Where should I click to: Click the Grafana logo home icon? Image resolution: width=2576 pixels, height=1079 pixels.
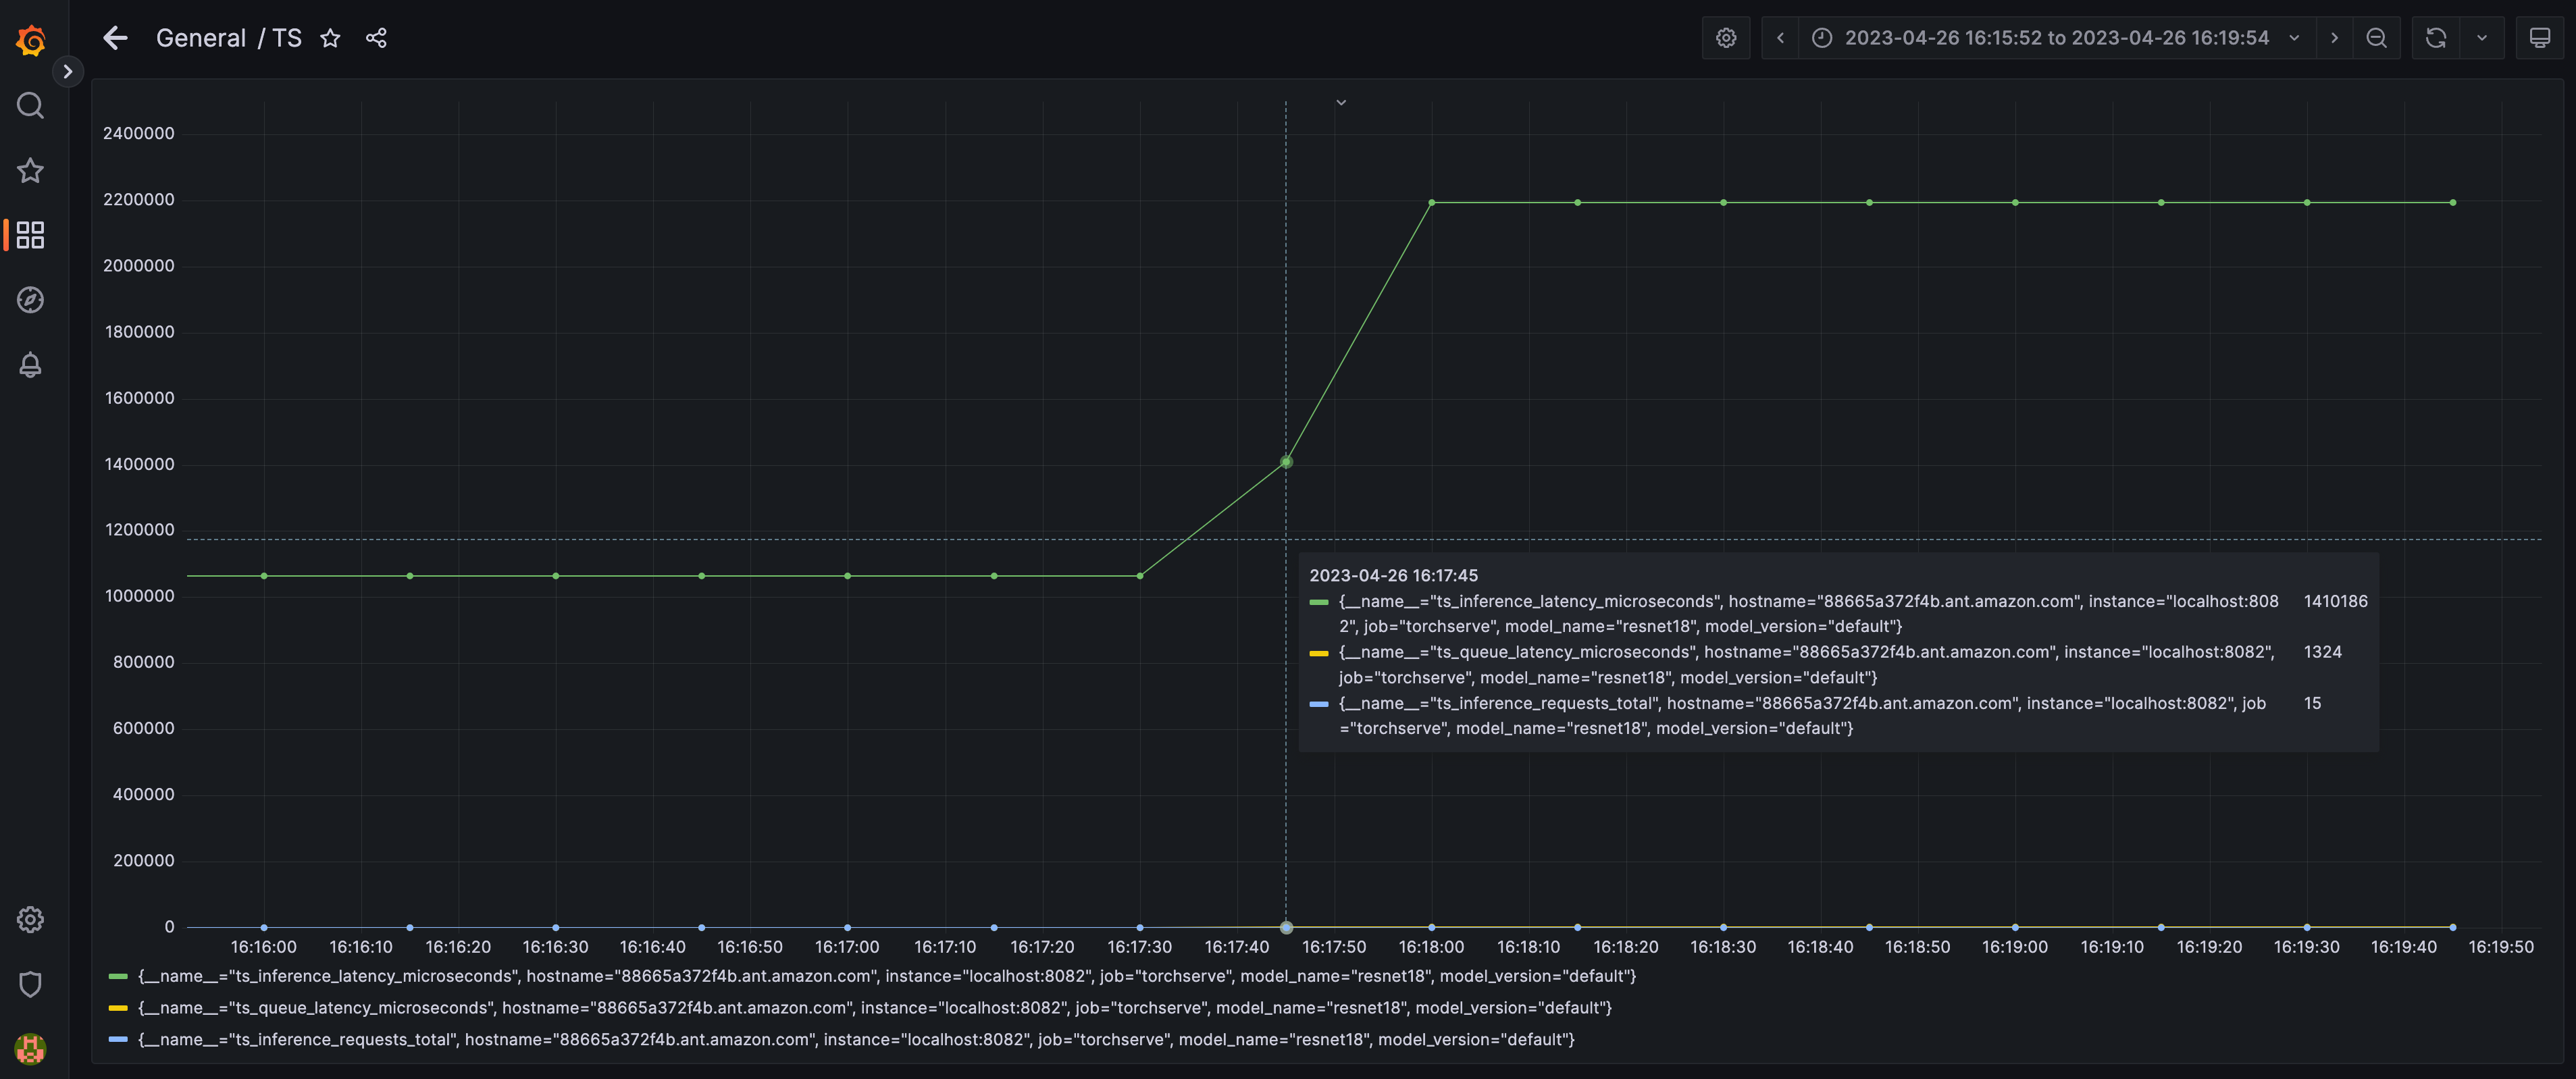(x=31, y=41)
